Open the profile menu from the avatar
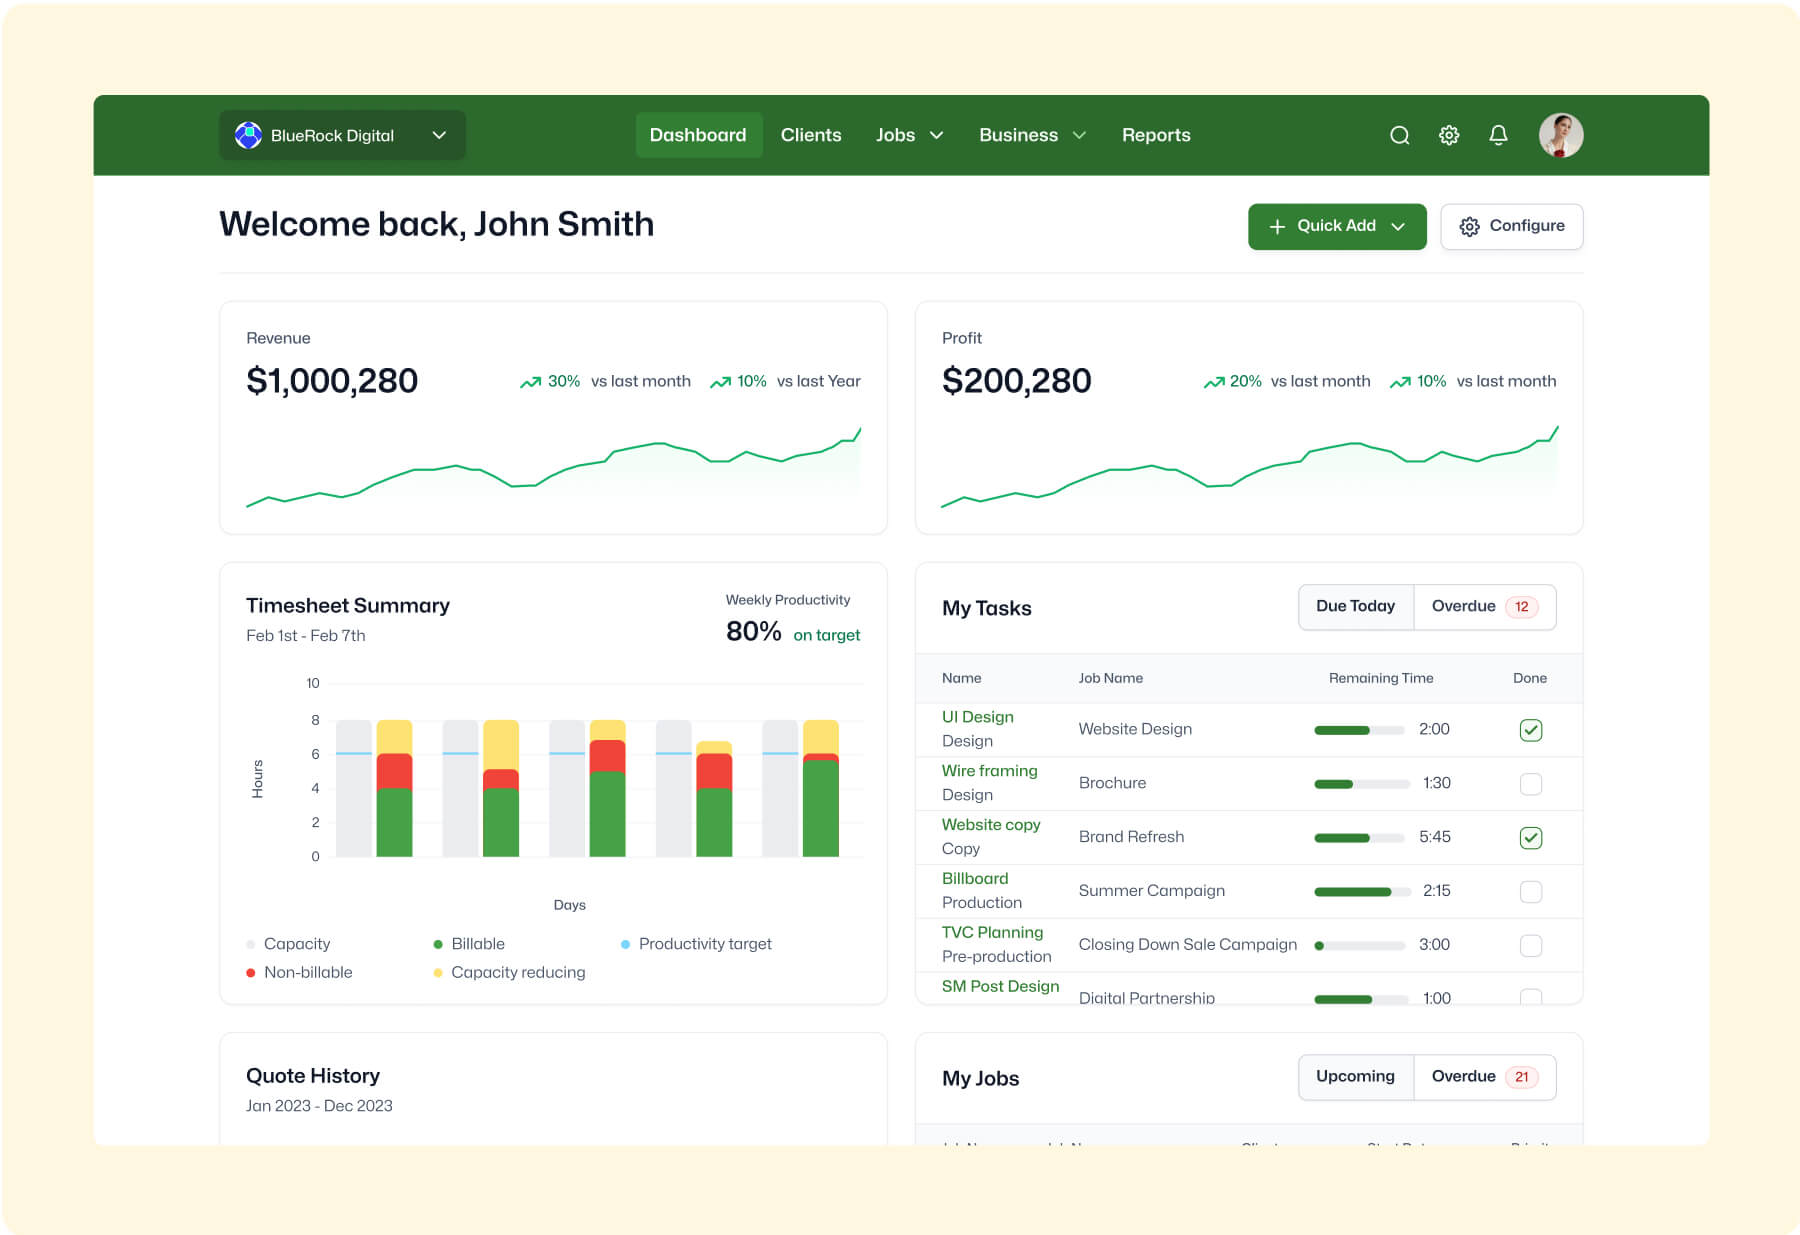The width and height of the screenshot is (1800, 1235). click(1561, 135)
